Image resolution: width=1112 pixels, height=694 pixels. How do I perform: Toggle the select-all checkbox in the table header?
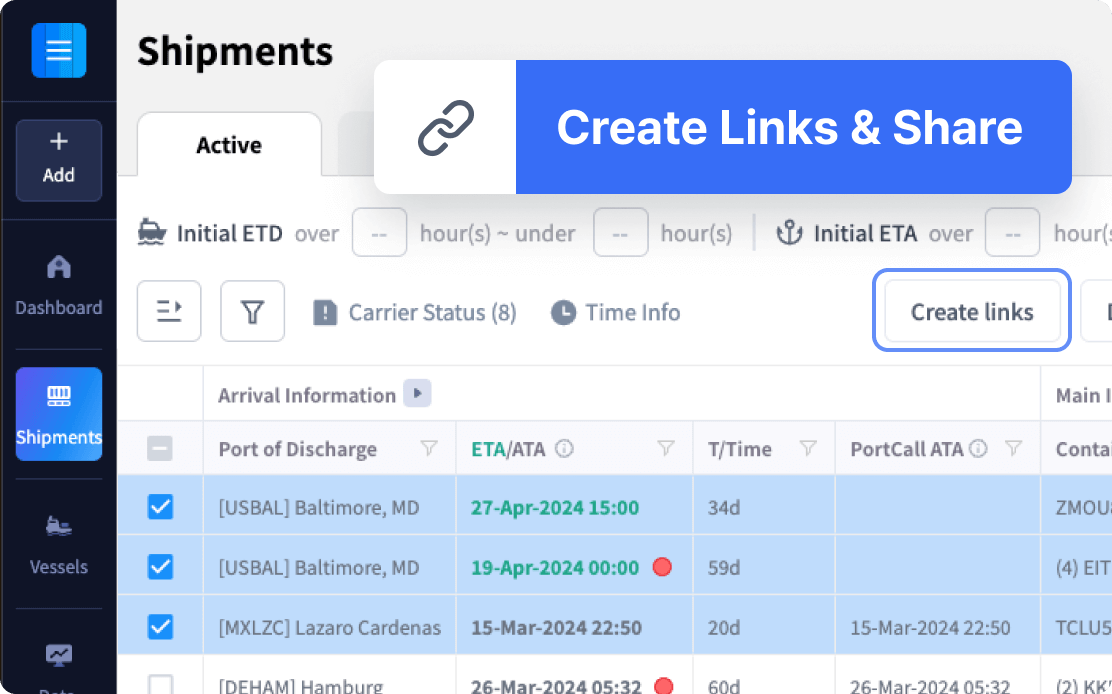(158, 448)
